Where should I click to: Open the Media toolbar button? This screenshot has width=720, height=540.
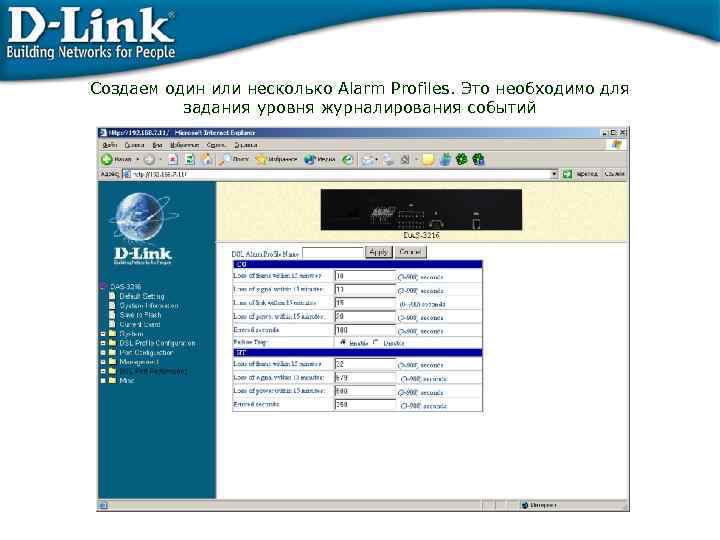(320, 159)
